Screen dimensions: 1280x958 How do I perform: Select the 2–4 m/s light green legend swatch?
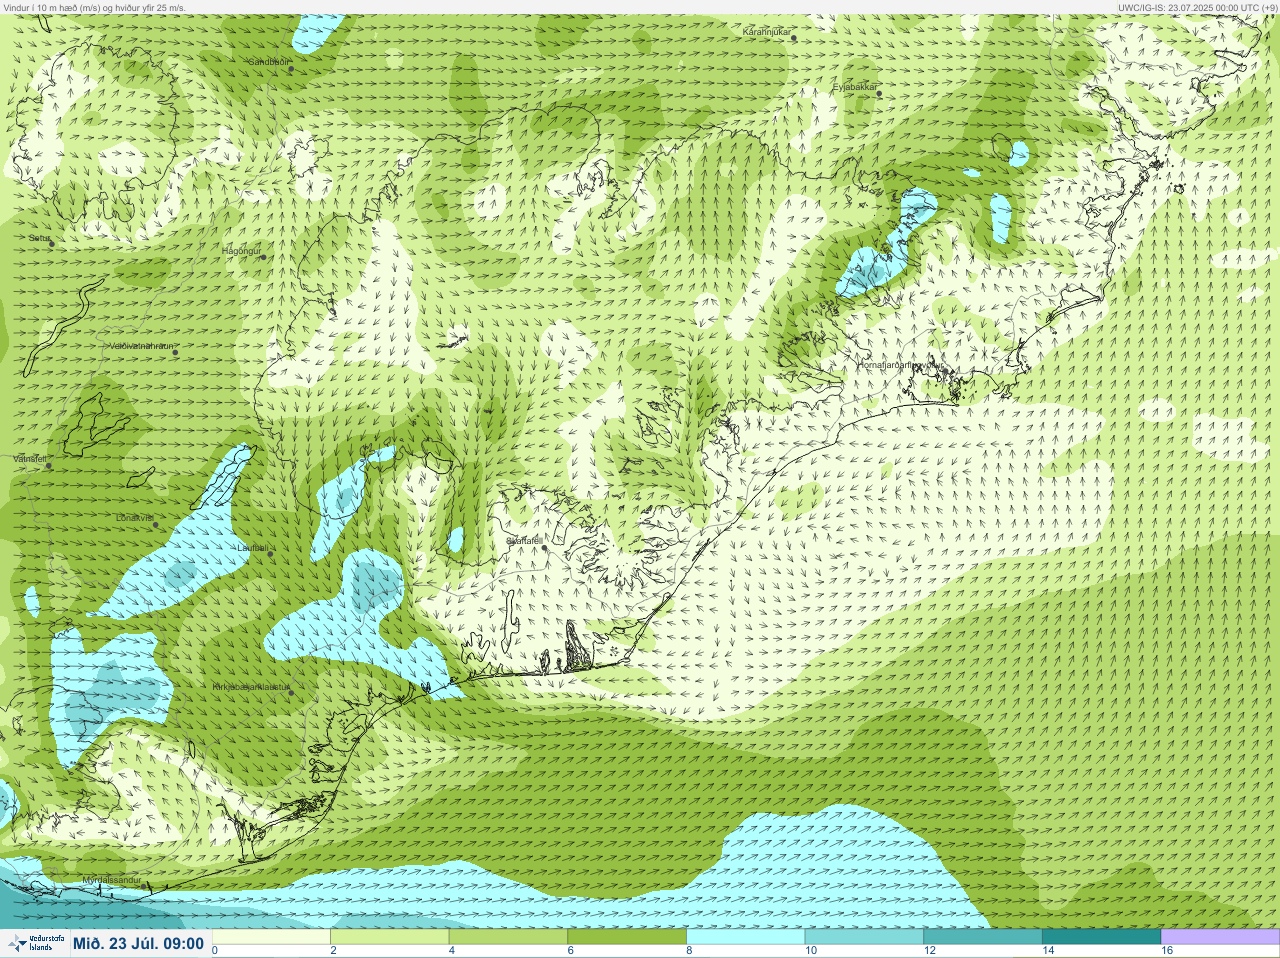tap(390, 937)
